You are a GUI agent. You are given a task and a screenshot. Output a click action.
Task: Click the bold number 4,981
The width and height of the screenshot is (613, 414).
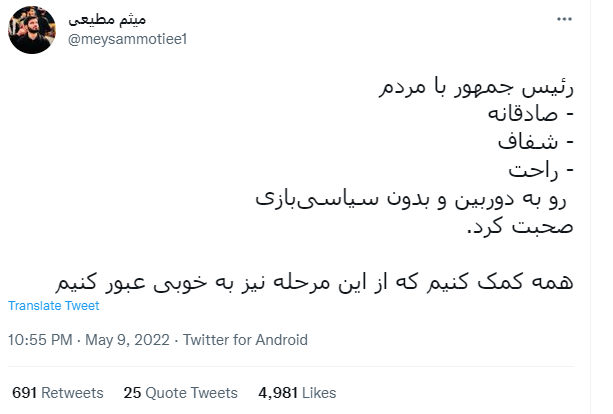coord(277,392)
